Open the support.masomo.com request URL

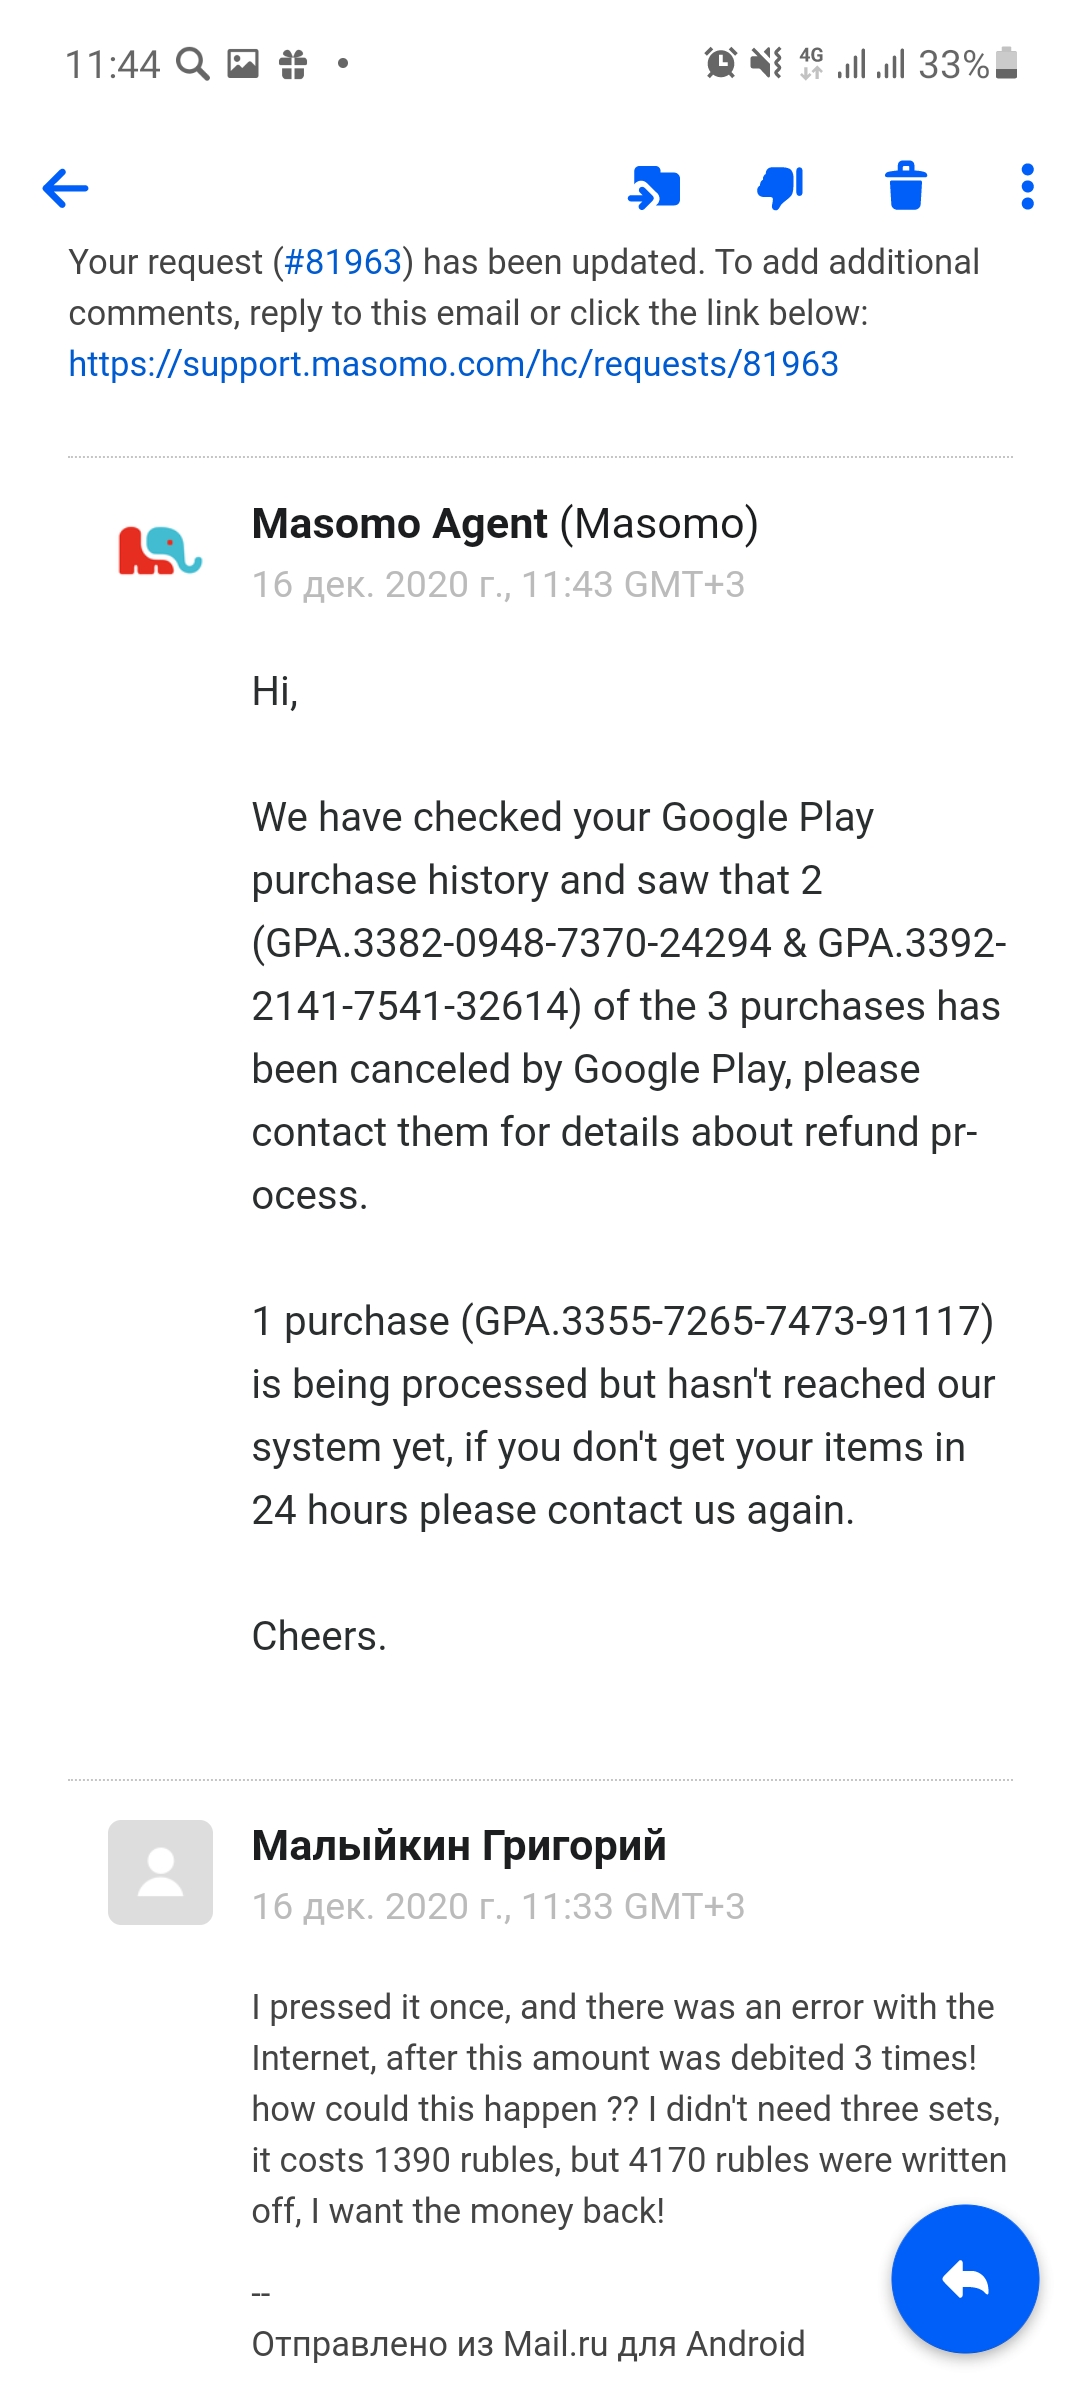[x=453, y=364]
